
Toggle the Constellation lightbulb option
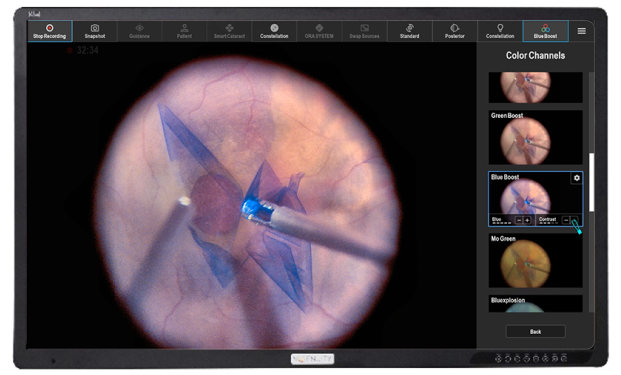pyautogui.click(x=500, y=31)
